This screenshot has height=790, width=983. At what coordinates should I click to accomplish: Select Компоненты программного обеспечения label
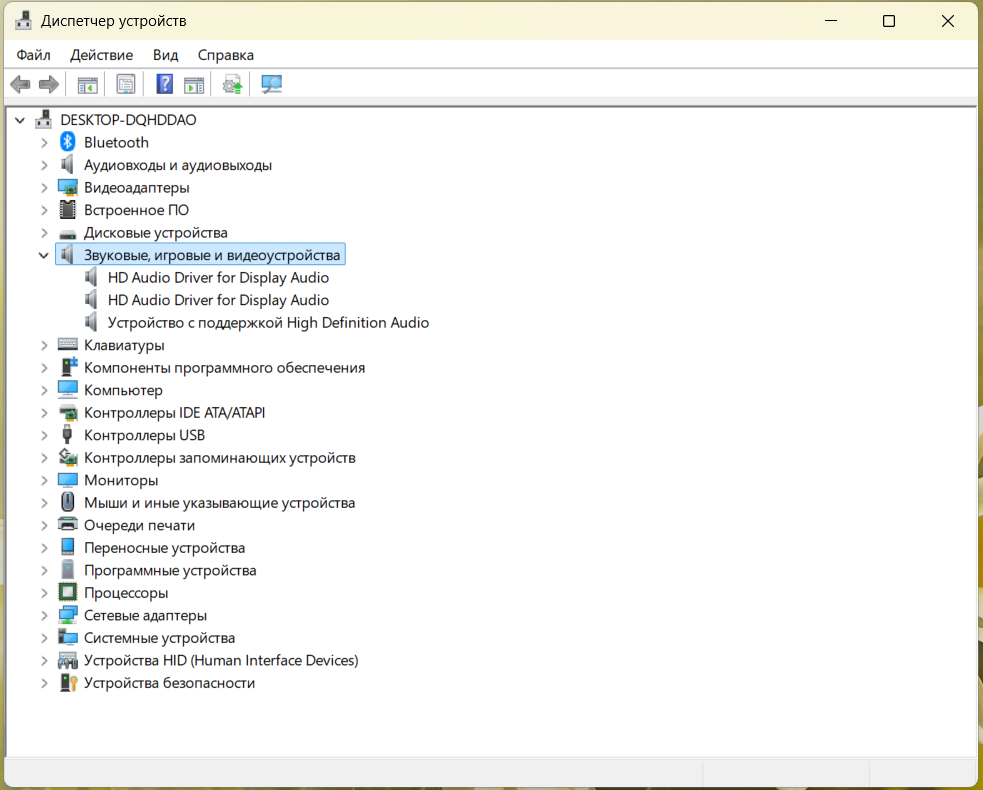224,367
